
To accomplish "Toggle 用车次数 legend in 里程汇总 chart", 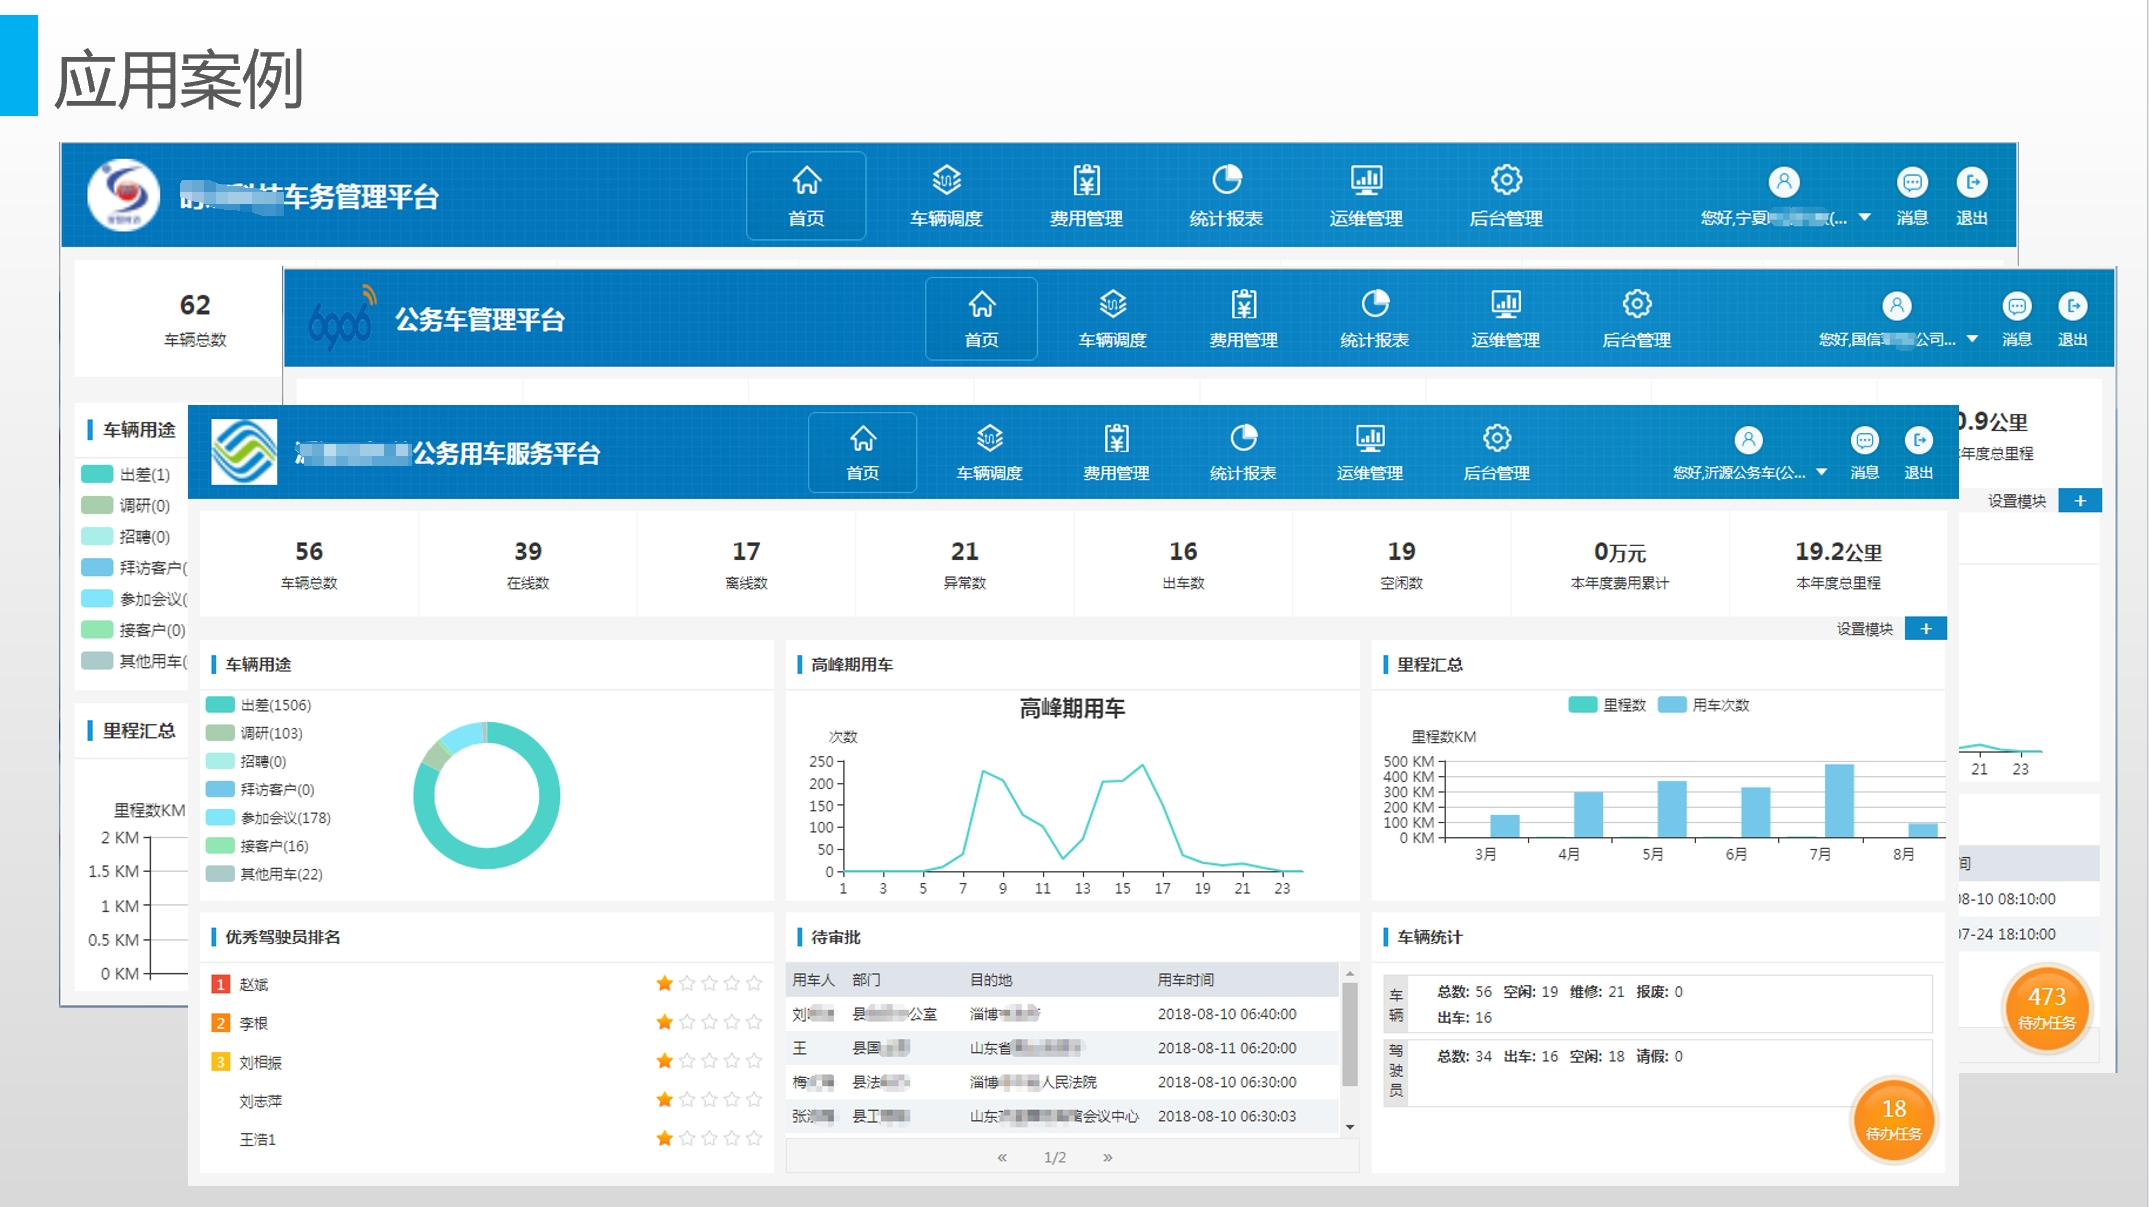I will point(1719,705).
